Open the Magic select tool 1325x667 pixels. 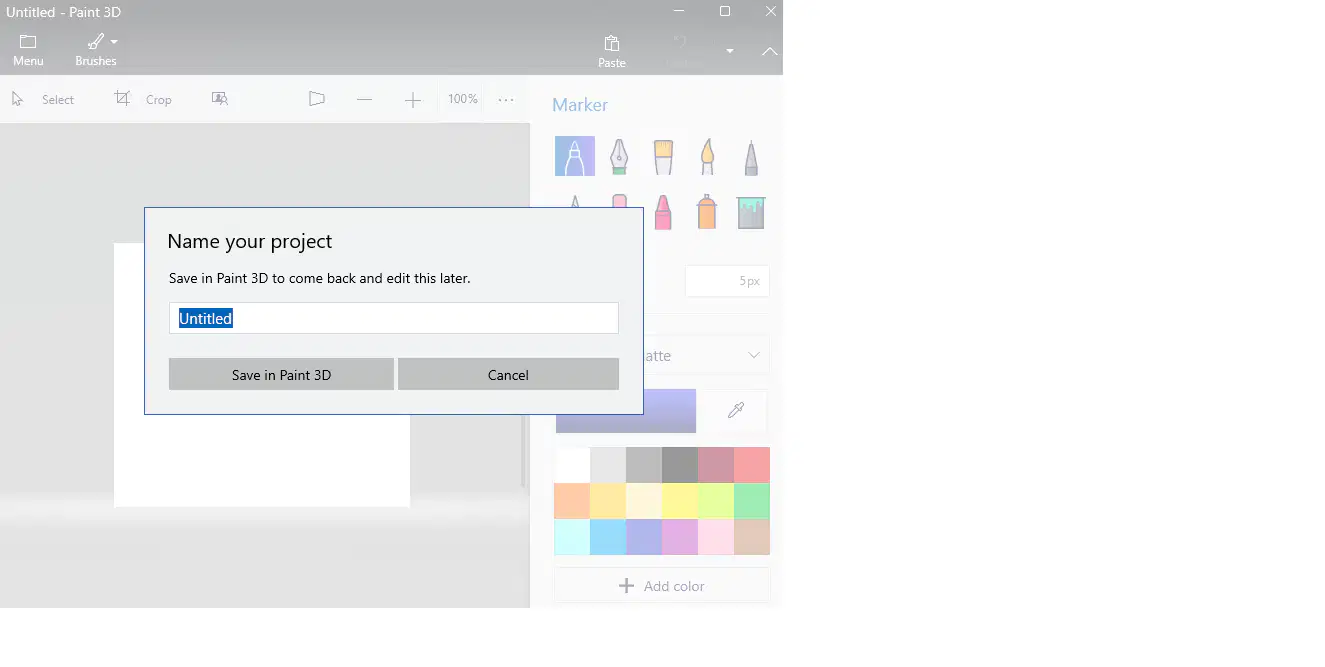click(x=220, y=99)
